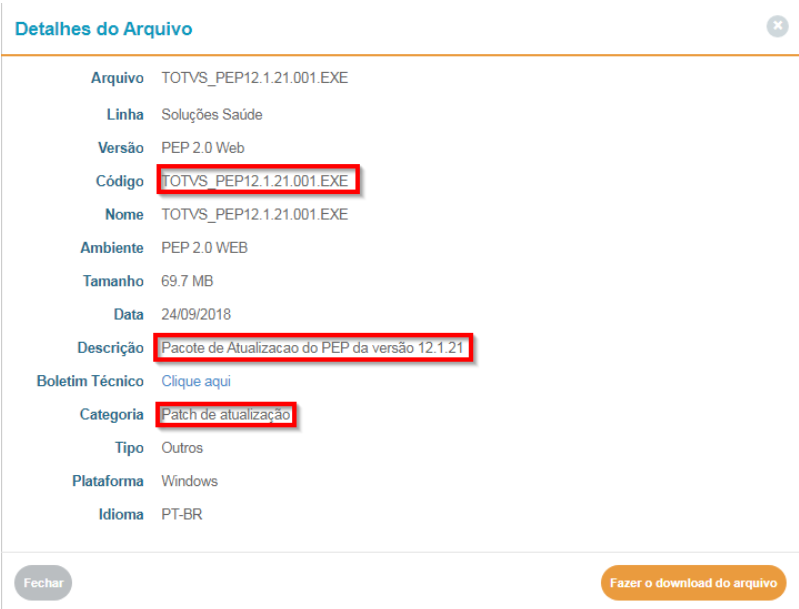The image size is (799, 609).
Task: Click the Ambiente value PEP 2.0 WEB
Action: click(x=204, y=248)
